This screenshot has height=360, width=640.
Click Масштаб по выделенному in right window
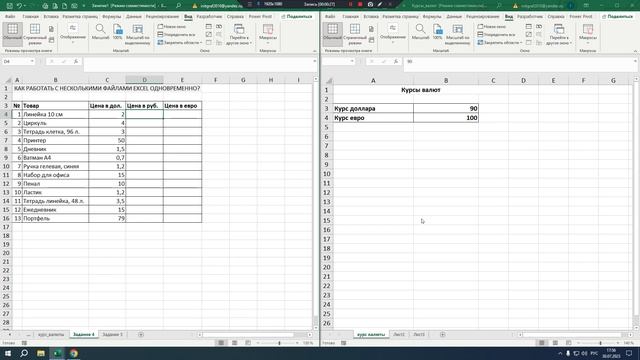coord(458,34)
